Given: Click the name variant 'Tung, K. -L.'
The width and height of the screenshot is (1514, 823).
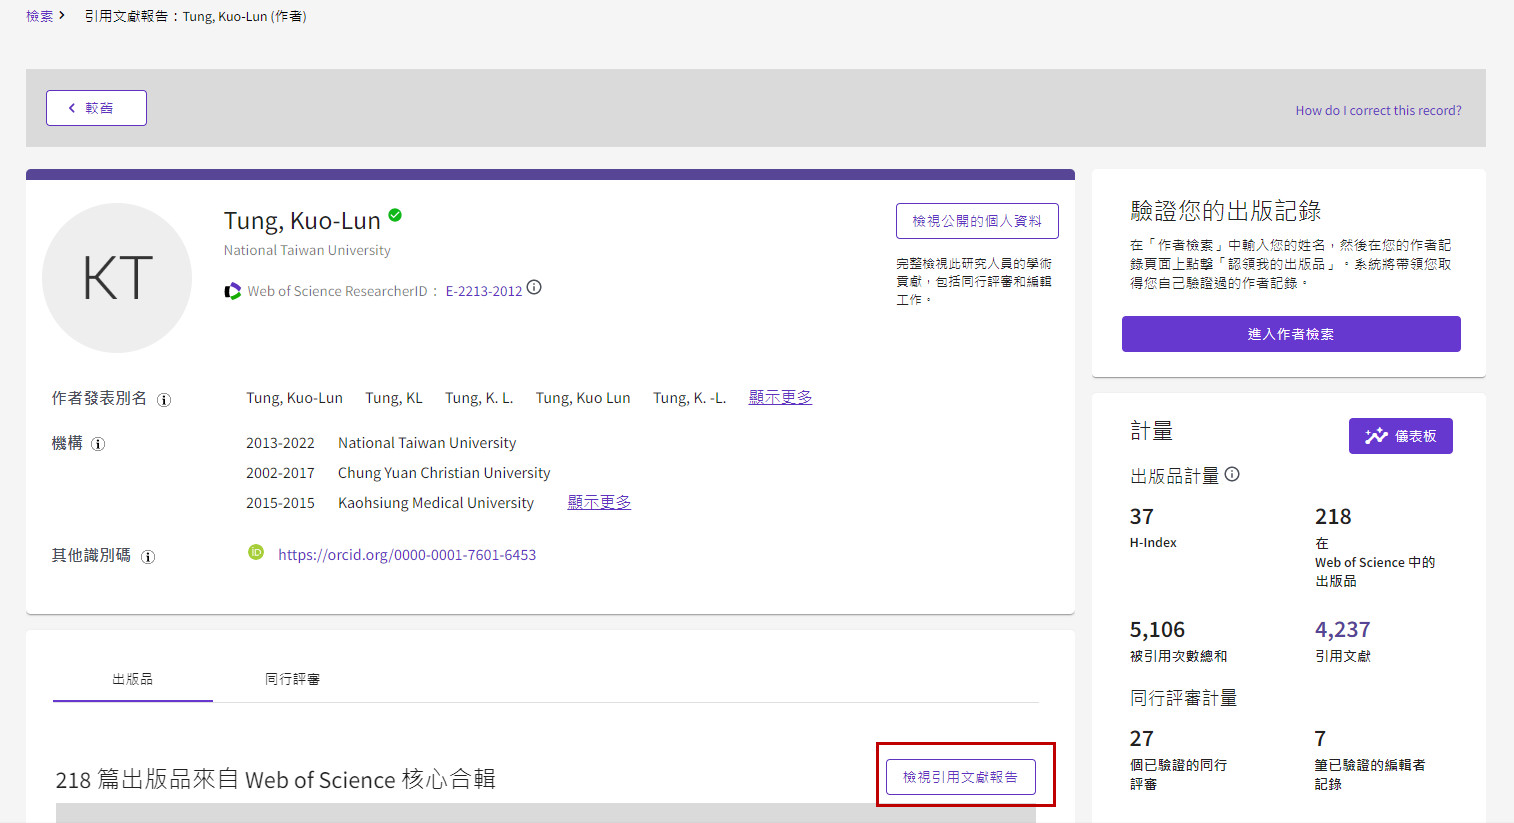Looking at the screenshot, I should 690,398.
